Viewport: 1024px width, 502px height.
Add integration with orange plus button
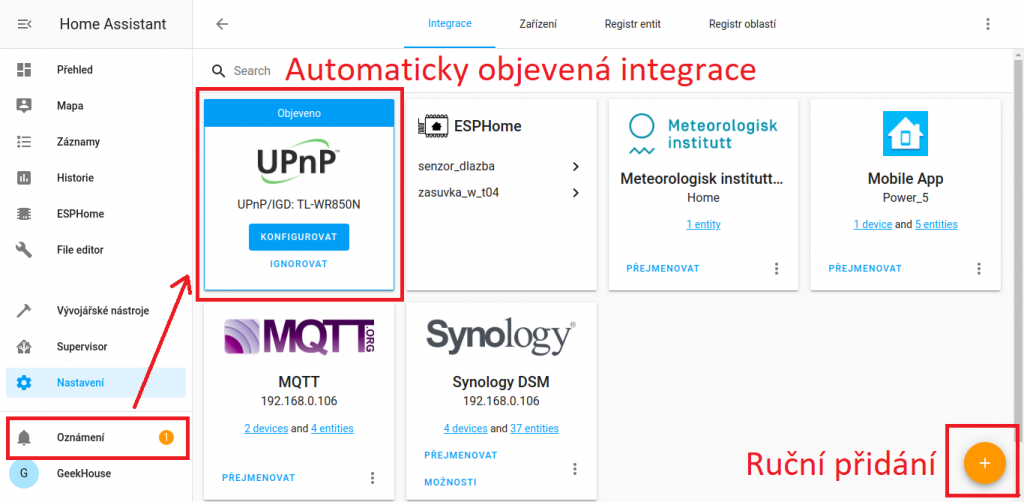[x=985, y=462]
